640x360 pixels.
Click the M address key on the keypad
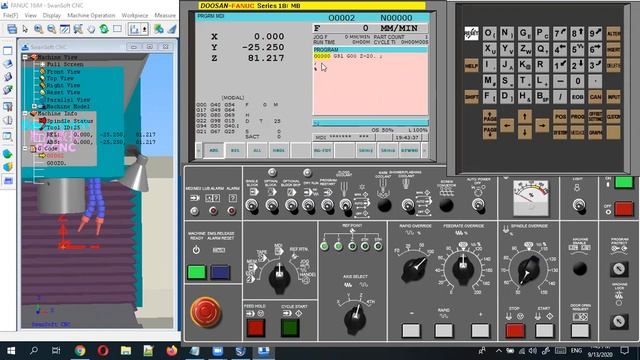click(x=489, y=81)
